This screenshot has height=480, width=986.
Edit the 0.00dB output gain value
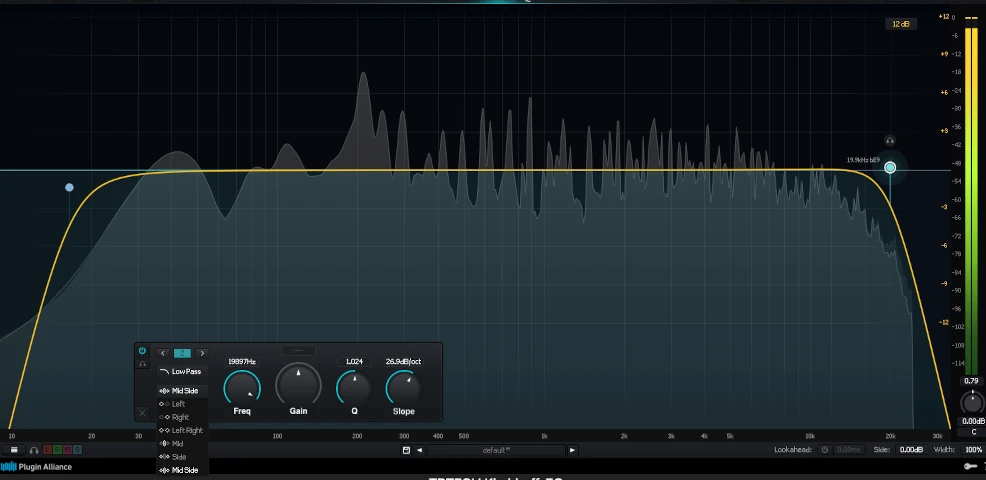pos(972,421)
